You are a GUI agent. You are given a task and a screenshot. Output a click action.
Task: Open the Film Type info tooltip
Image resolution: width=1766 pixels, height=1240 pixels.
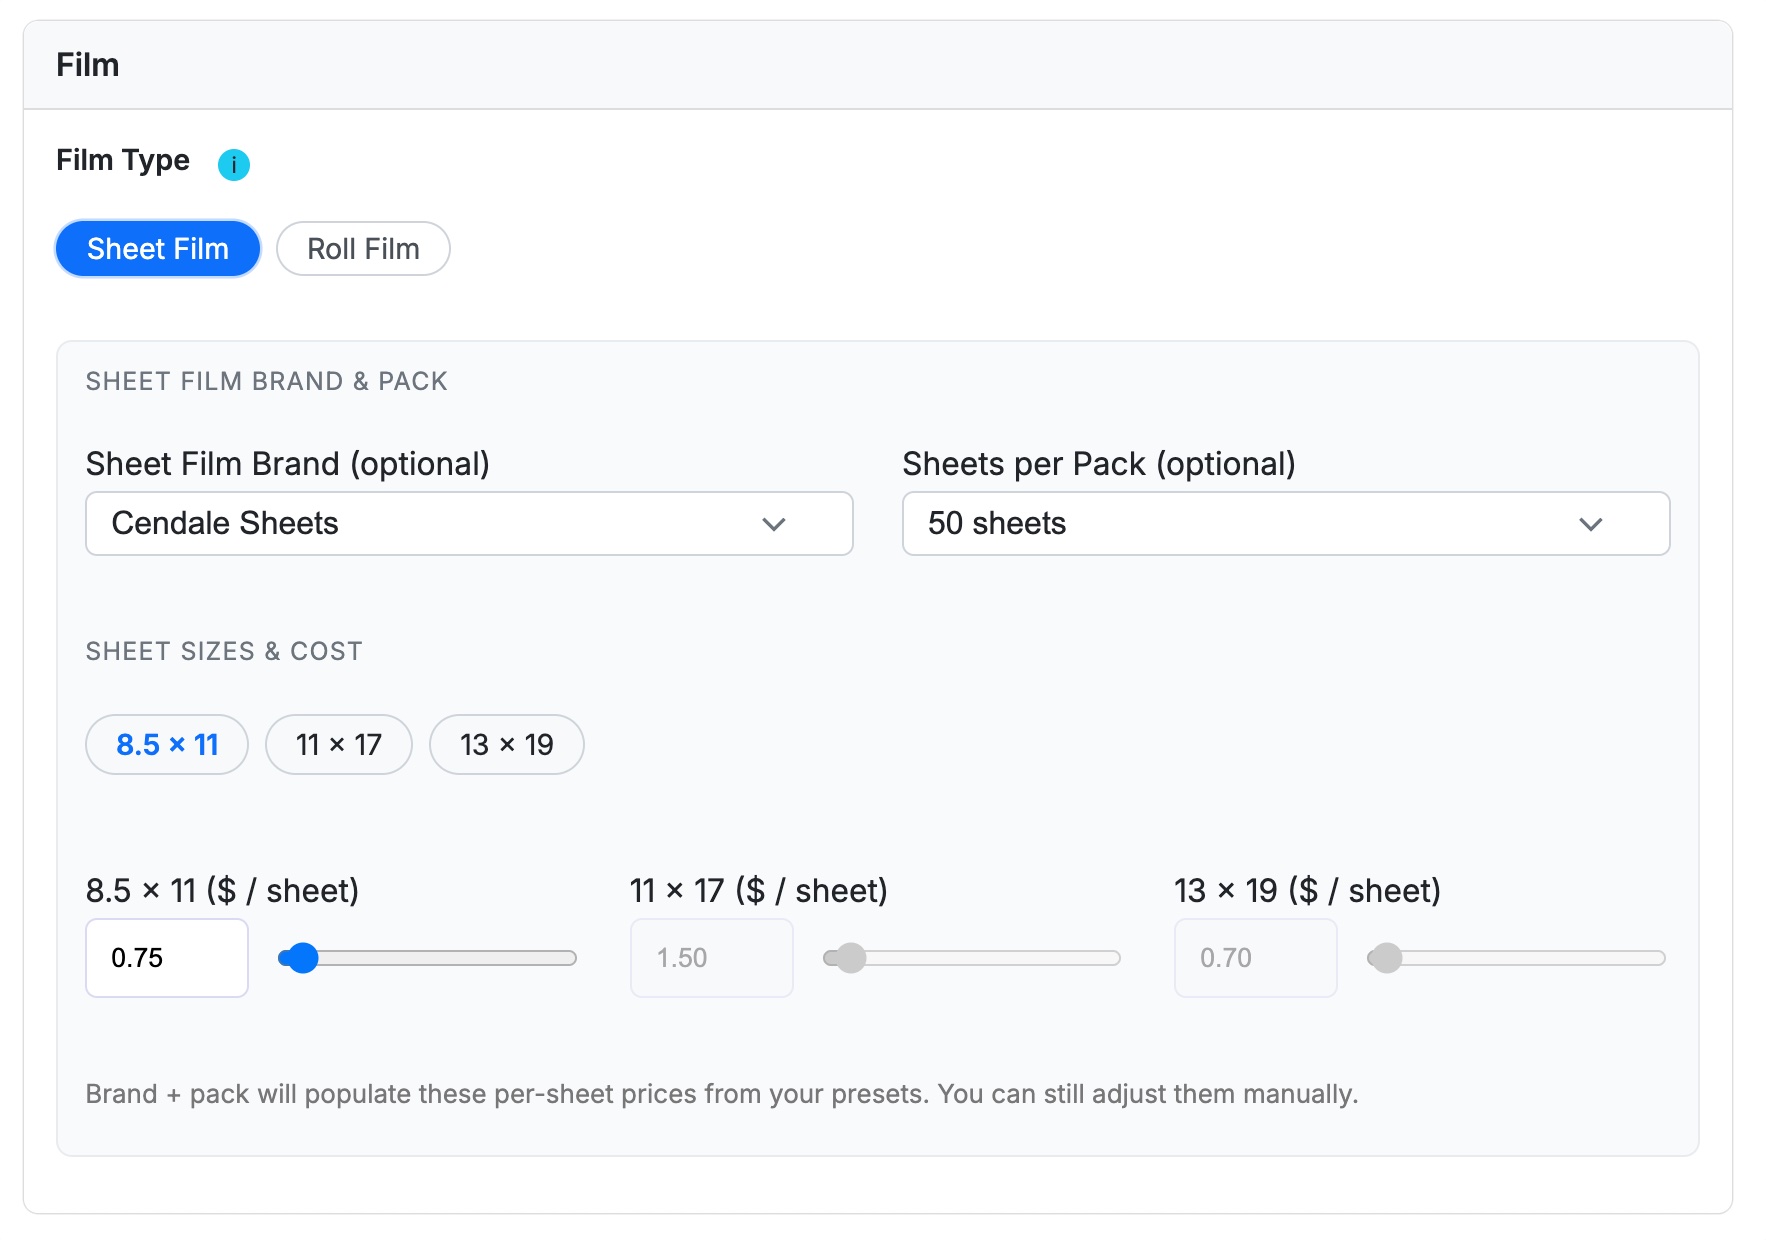(234, 164)
